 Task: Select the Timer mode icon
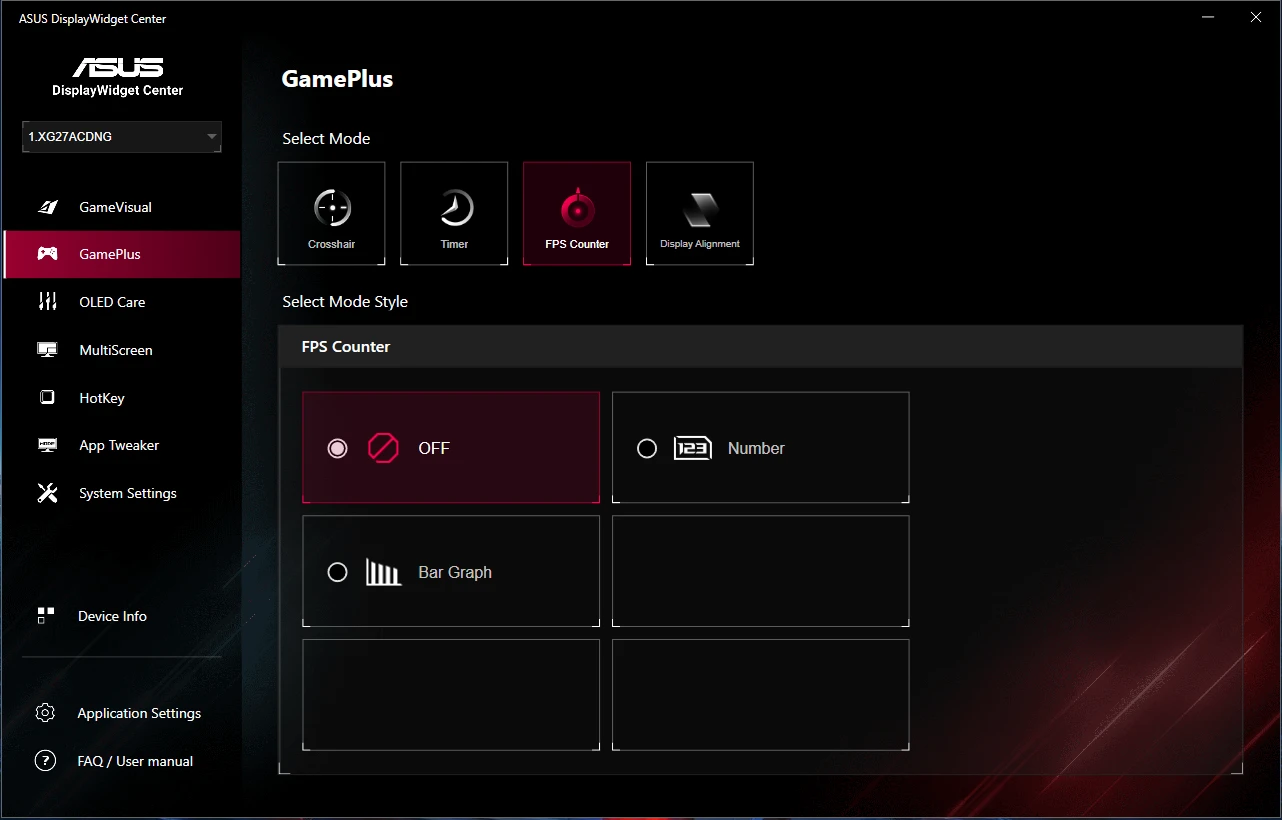pos(455,209)
